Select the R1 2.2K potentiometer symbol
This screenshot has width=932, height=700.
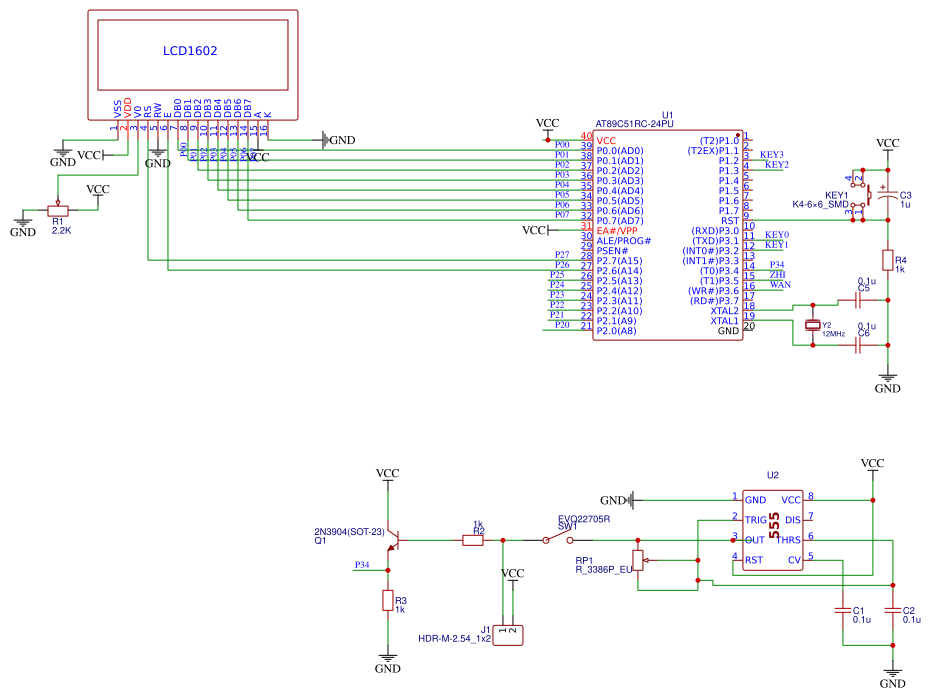[x=58, y=210]
